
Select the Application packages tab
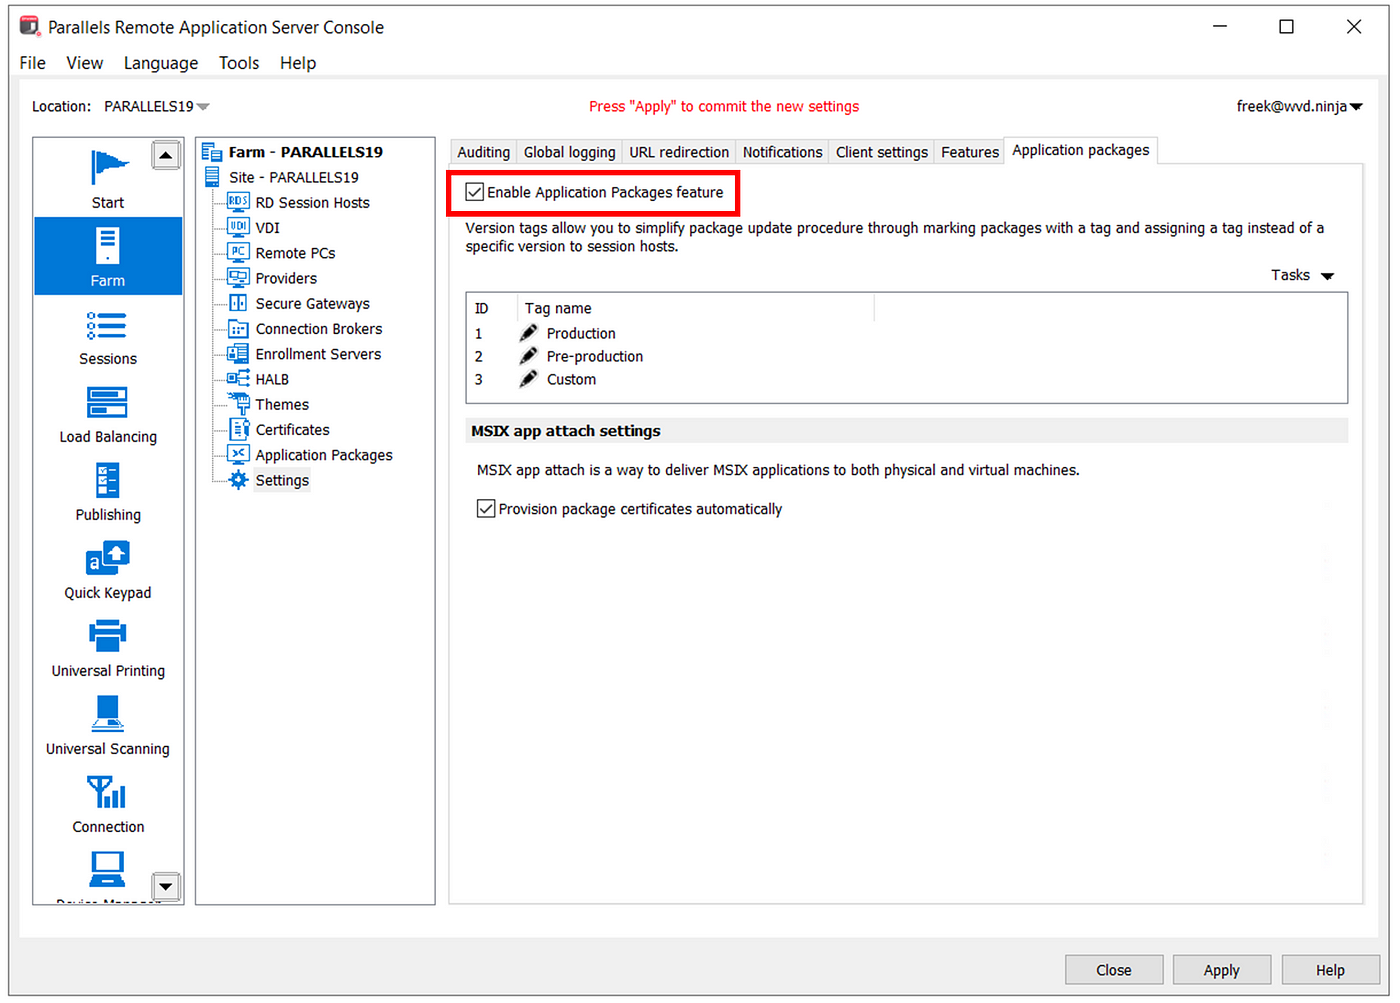[x=1080, y=150]
